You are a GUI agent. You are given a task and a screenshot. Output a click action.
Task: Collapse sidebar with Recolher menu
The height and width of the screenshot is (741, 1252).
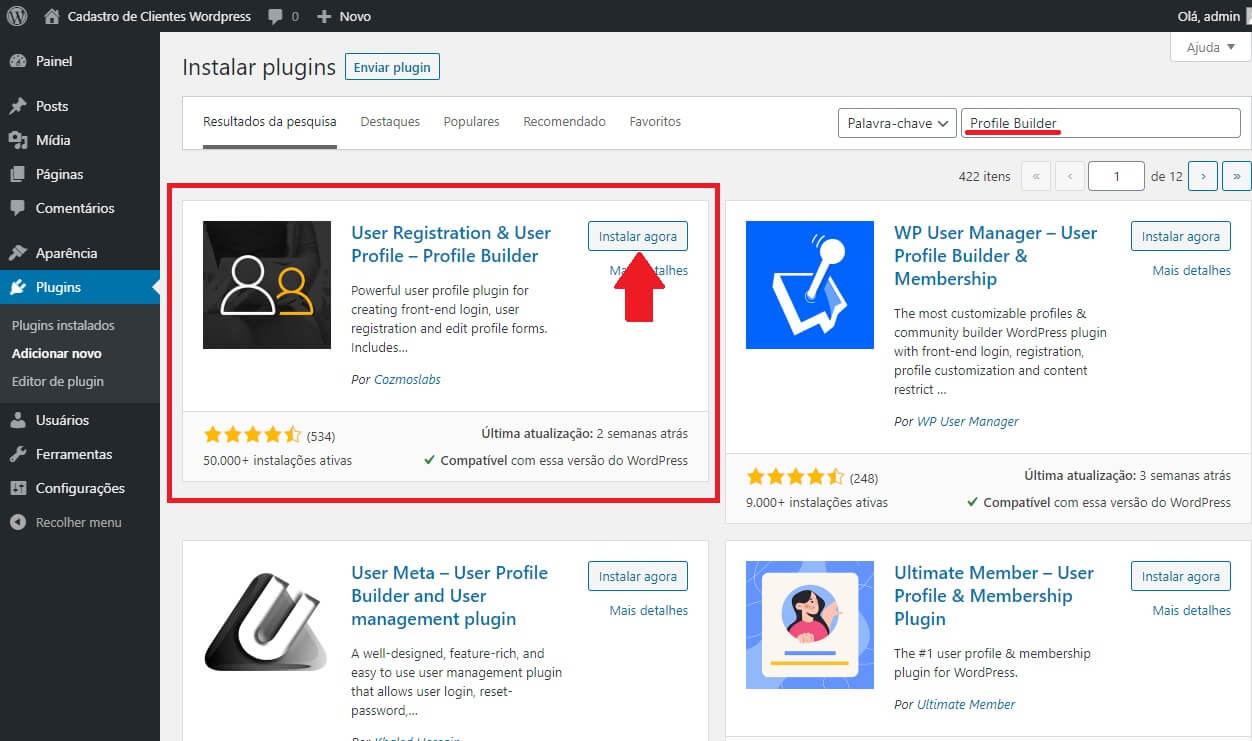point(78,522)
